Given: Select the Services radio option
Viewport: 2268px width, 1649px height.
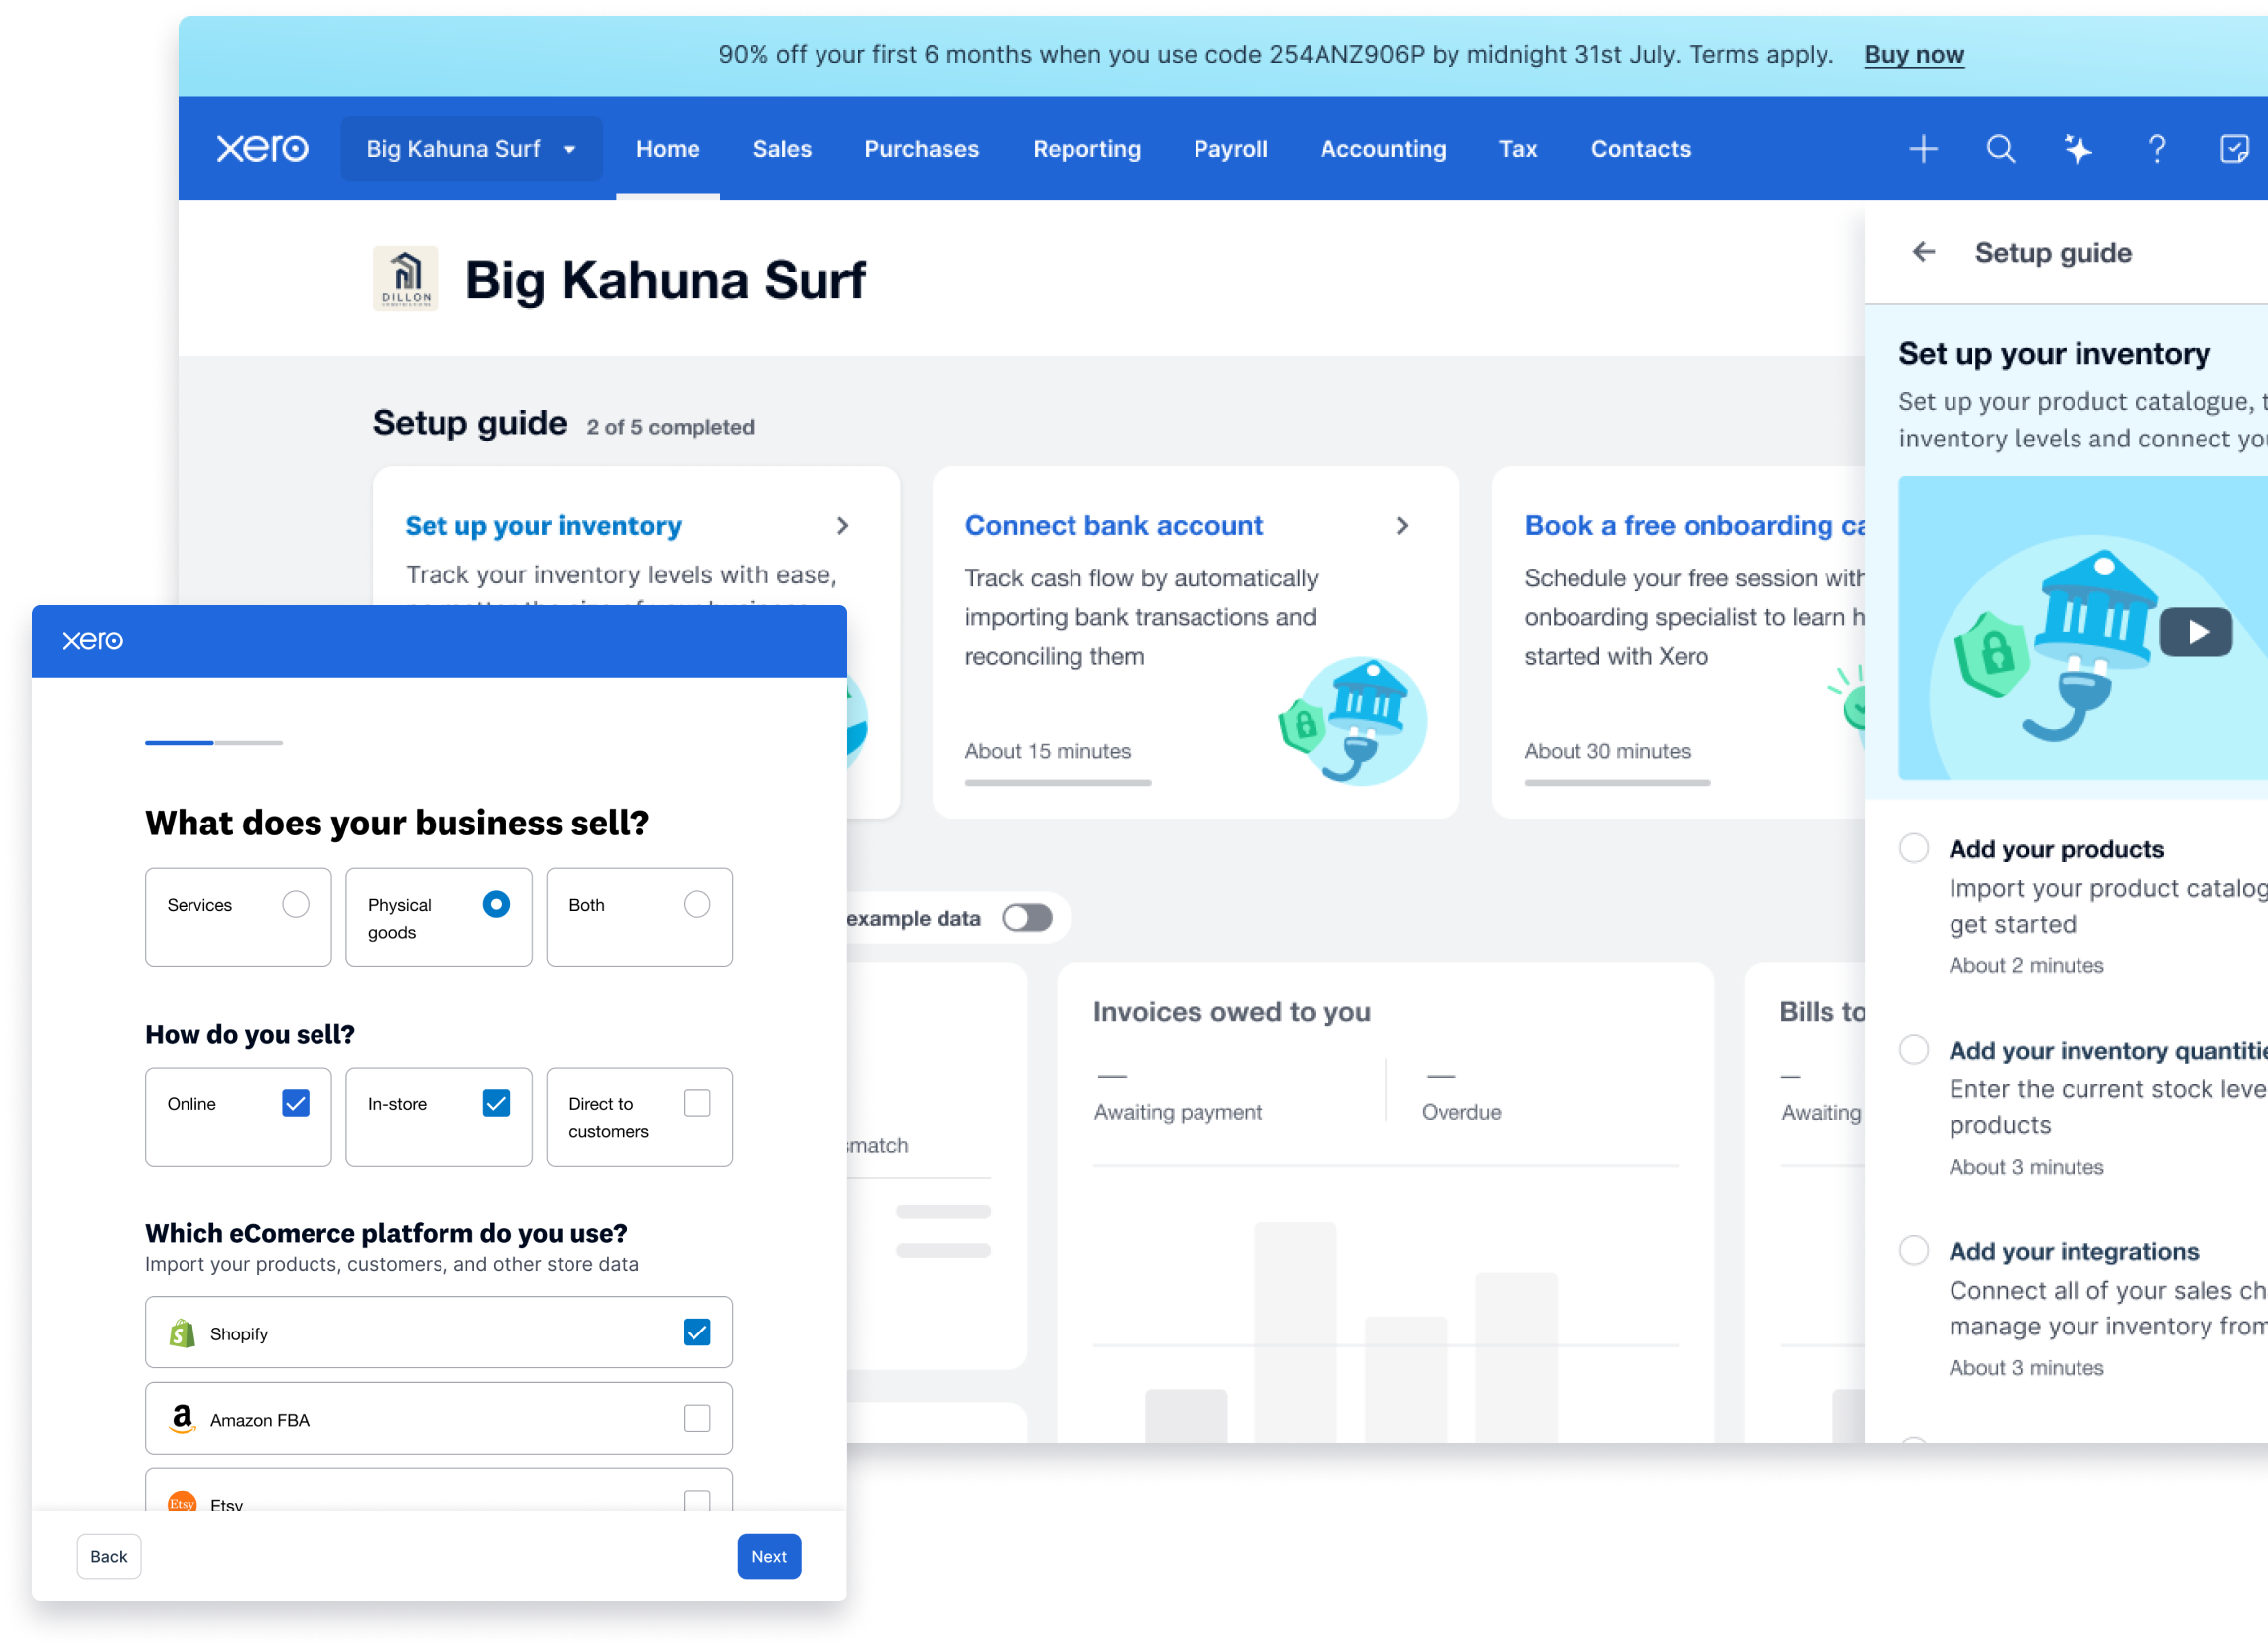Looking at the screenshot, I should (x=295, y=904).
